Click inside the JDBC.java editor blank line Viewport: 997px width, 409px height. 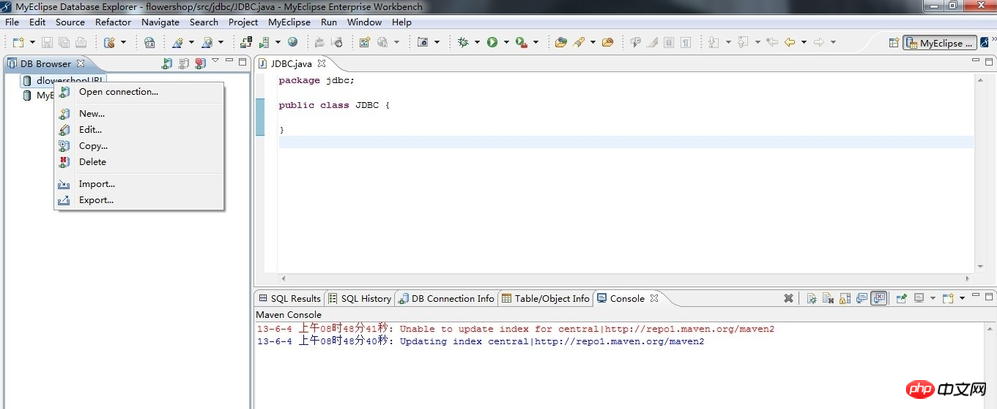tap(600, 142)
